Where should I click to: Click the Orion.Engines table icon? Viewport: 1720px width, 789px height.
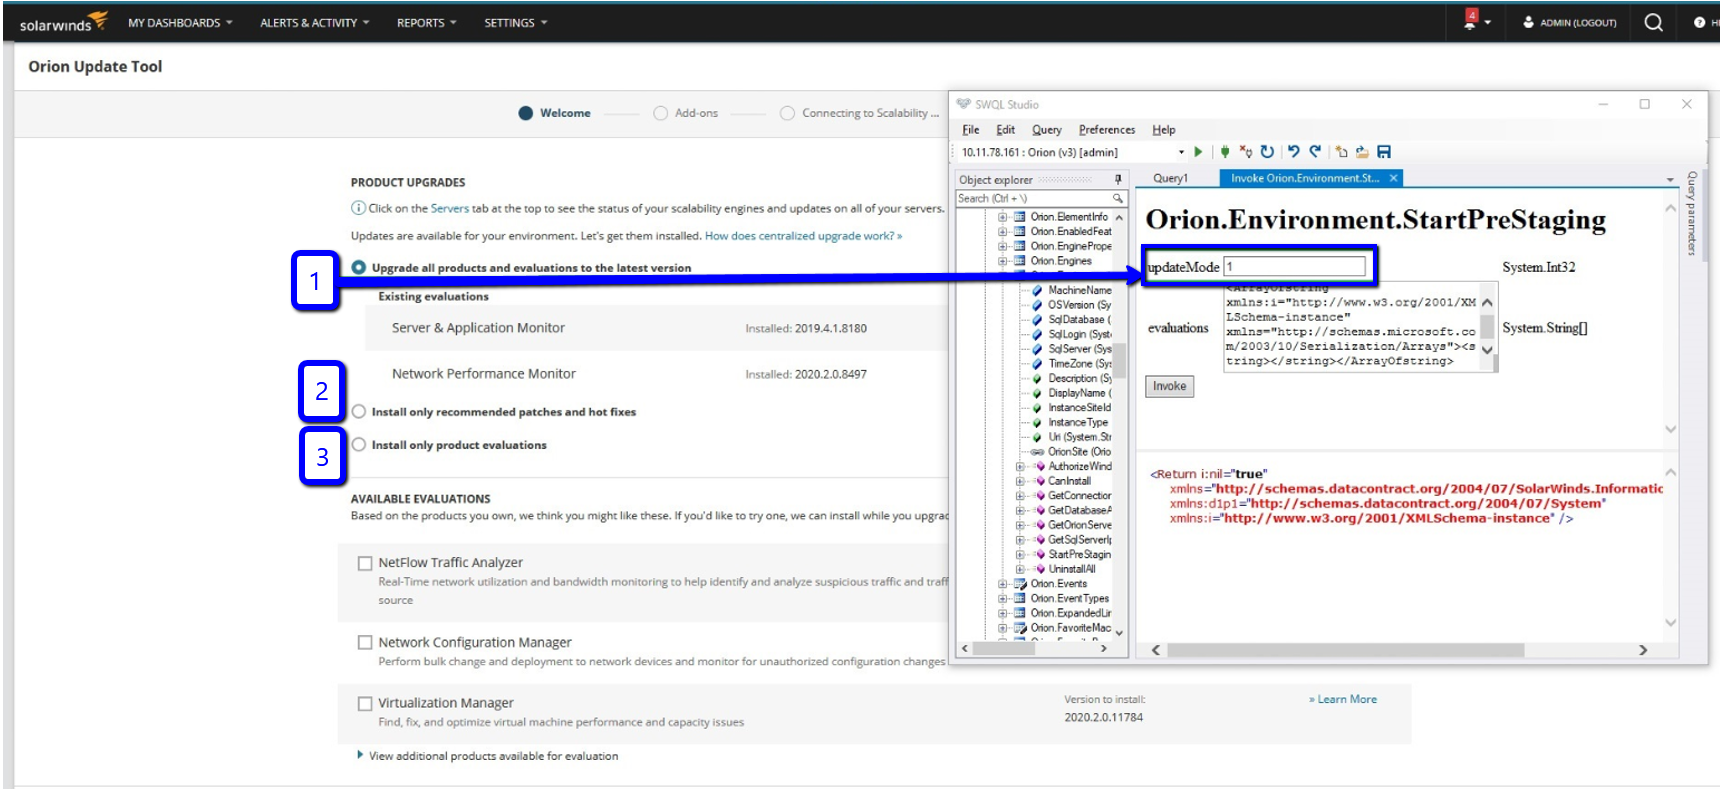pos(1020,261)
